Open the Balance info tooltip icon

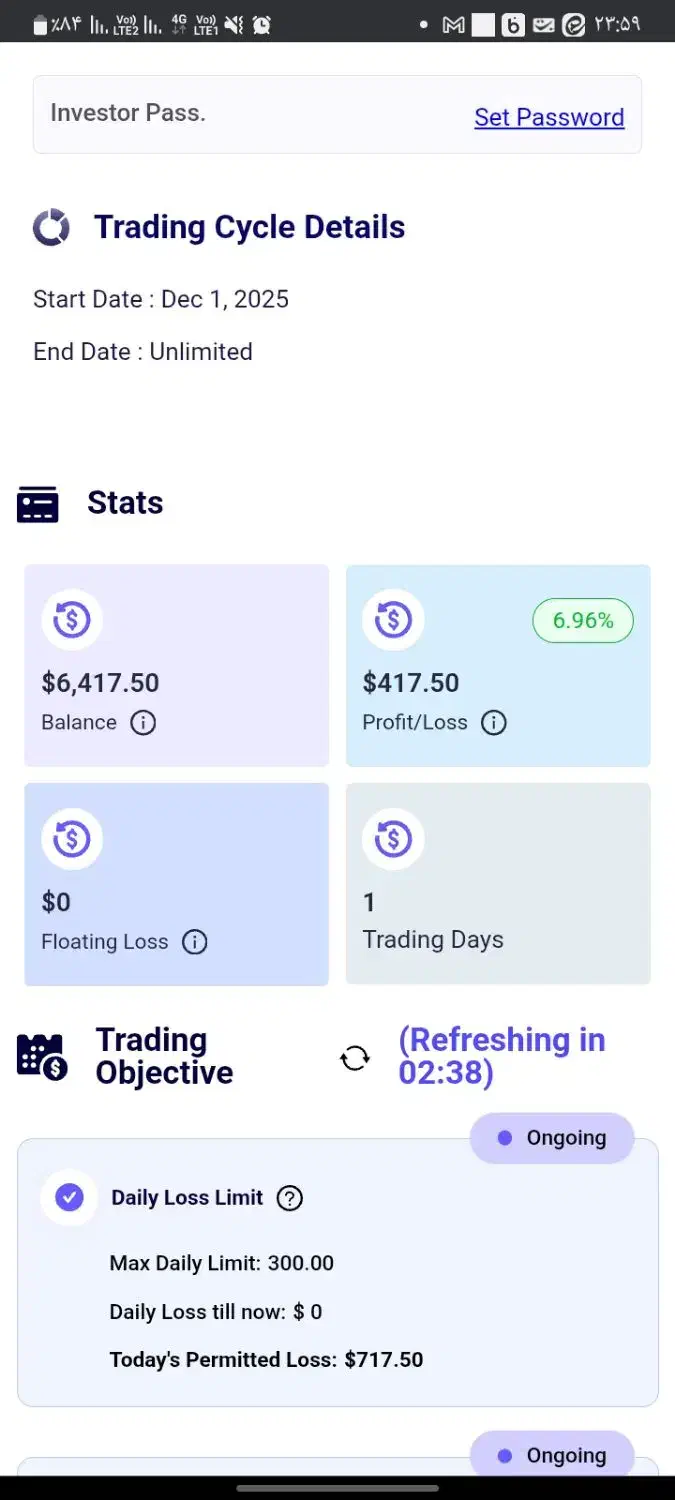143,722
